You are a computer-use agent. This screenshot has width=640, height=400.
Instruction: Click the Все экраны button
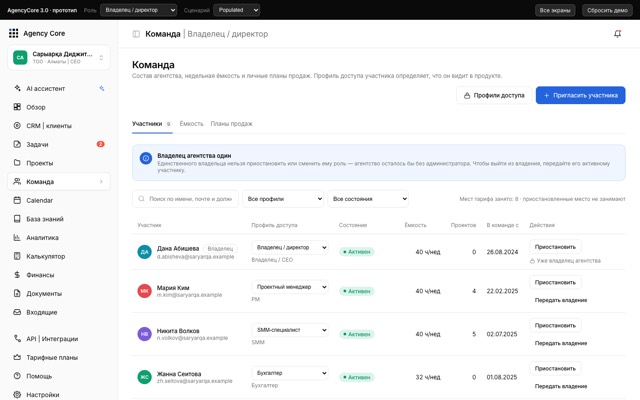(x=555, y=10)
